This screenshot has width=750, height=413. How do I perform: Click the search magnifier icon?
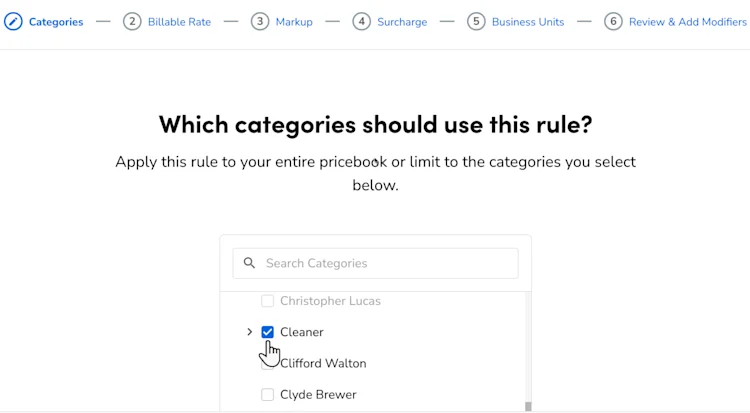coord(249,263)
